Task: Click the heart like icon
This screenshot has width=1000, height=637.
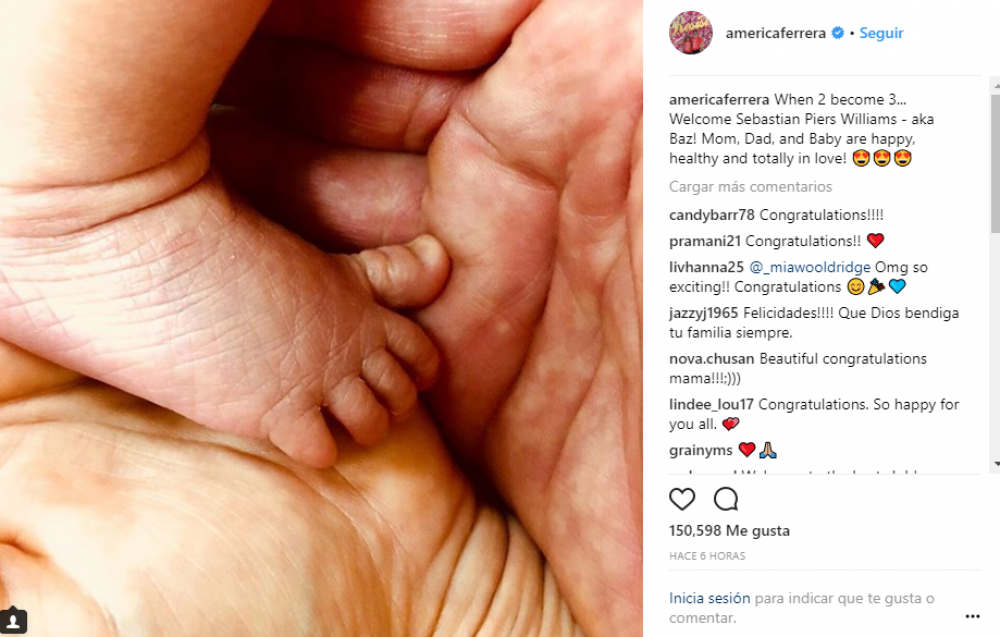Action: pos(682,499)
